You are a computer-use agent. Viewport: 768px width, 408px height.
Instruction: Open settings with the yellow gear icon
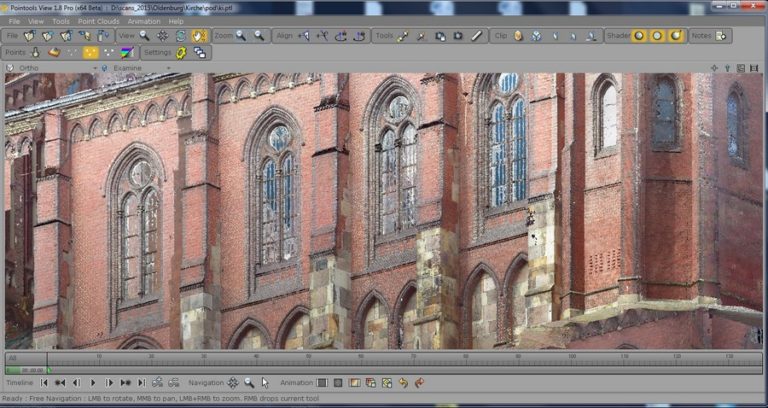(x=182, y=52)
